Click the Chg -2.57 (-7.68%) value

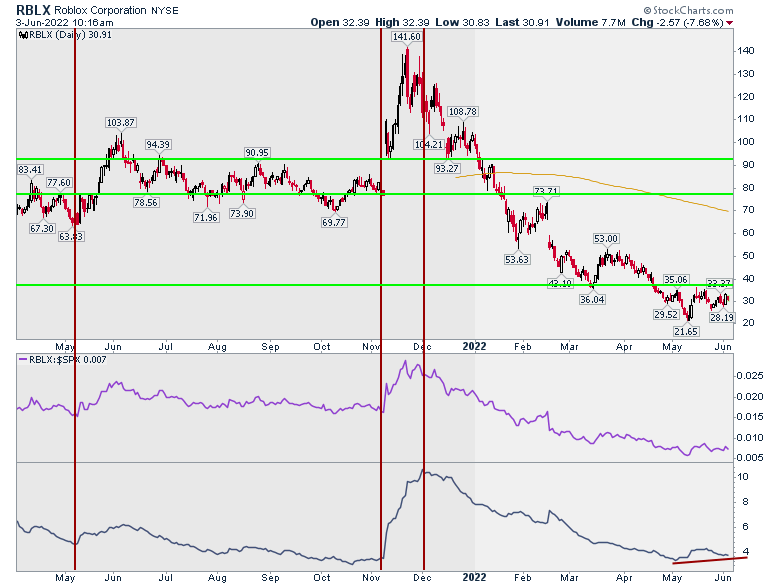click(x=678, y=22)
